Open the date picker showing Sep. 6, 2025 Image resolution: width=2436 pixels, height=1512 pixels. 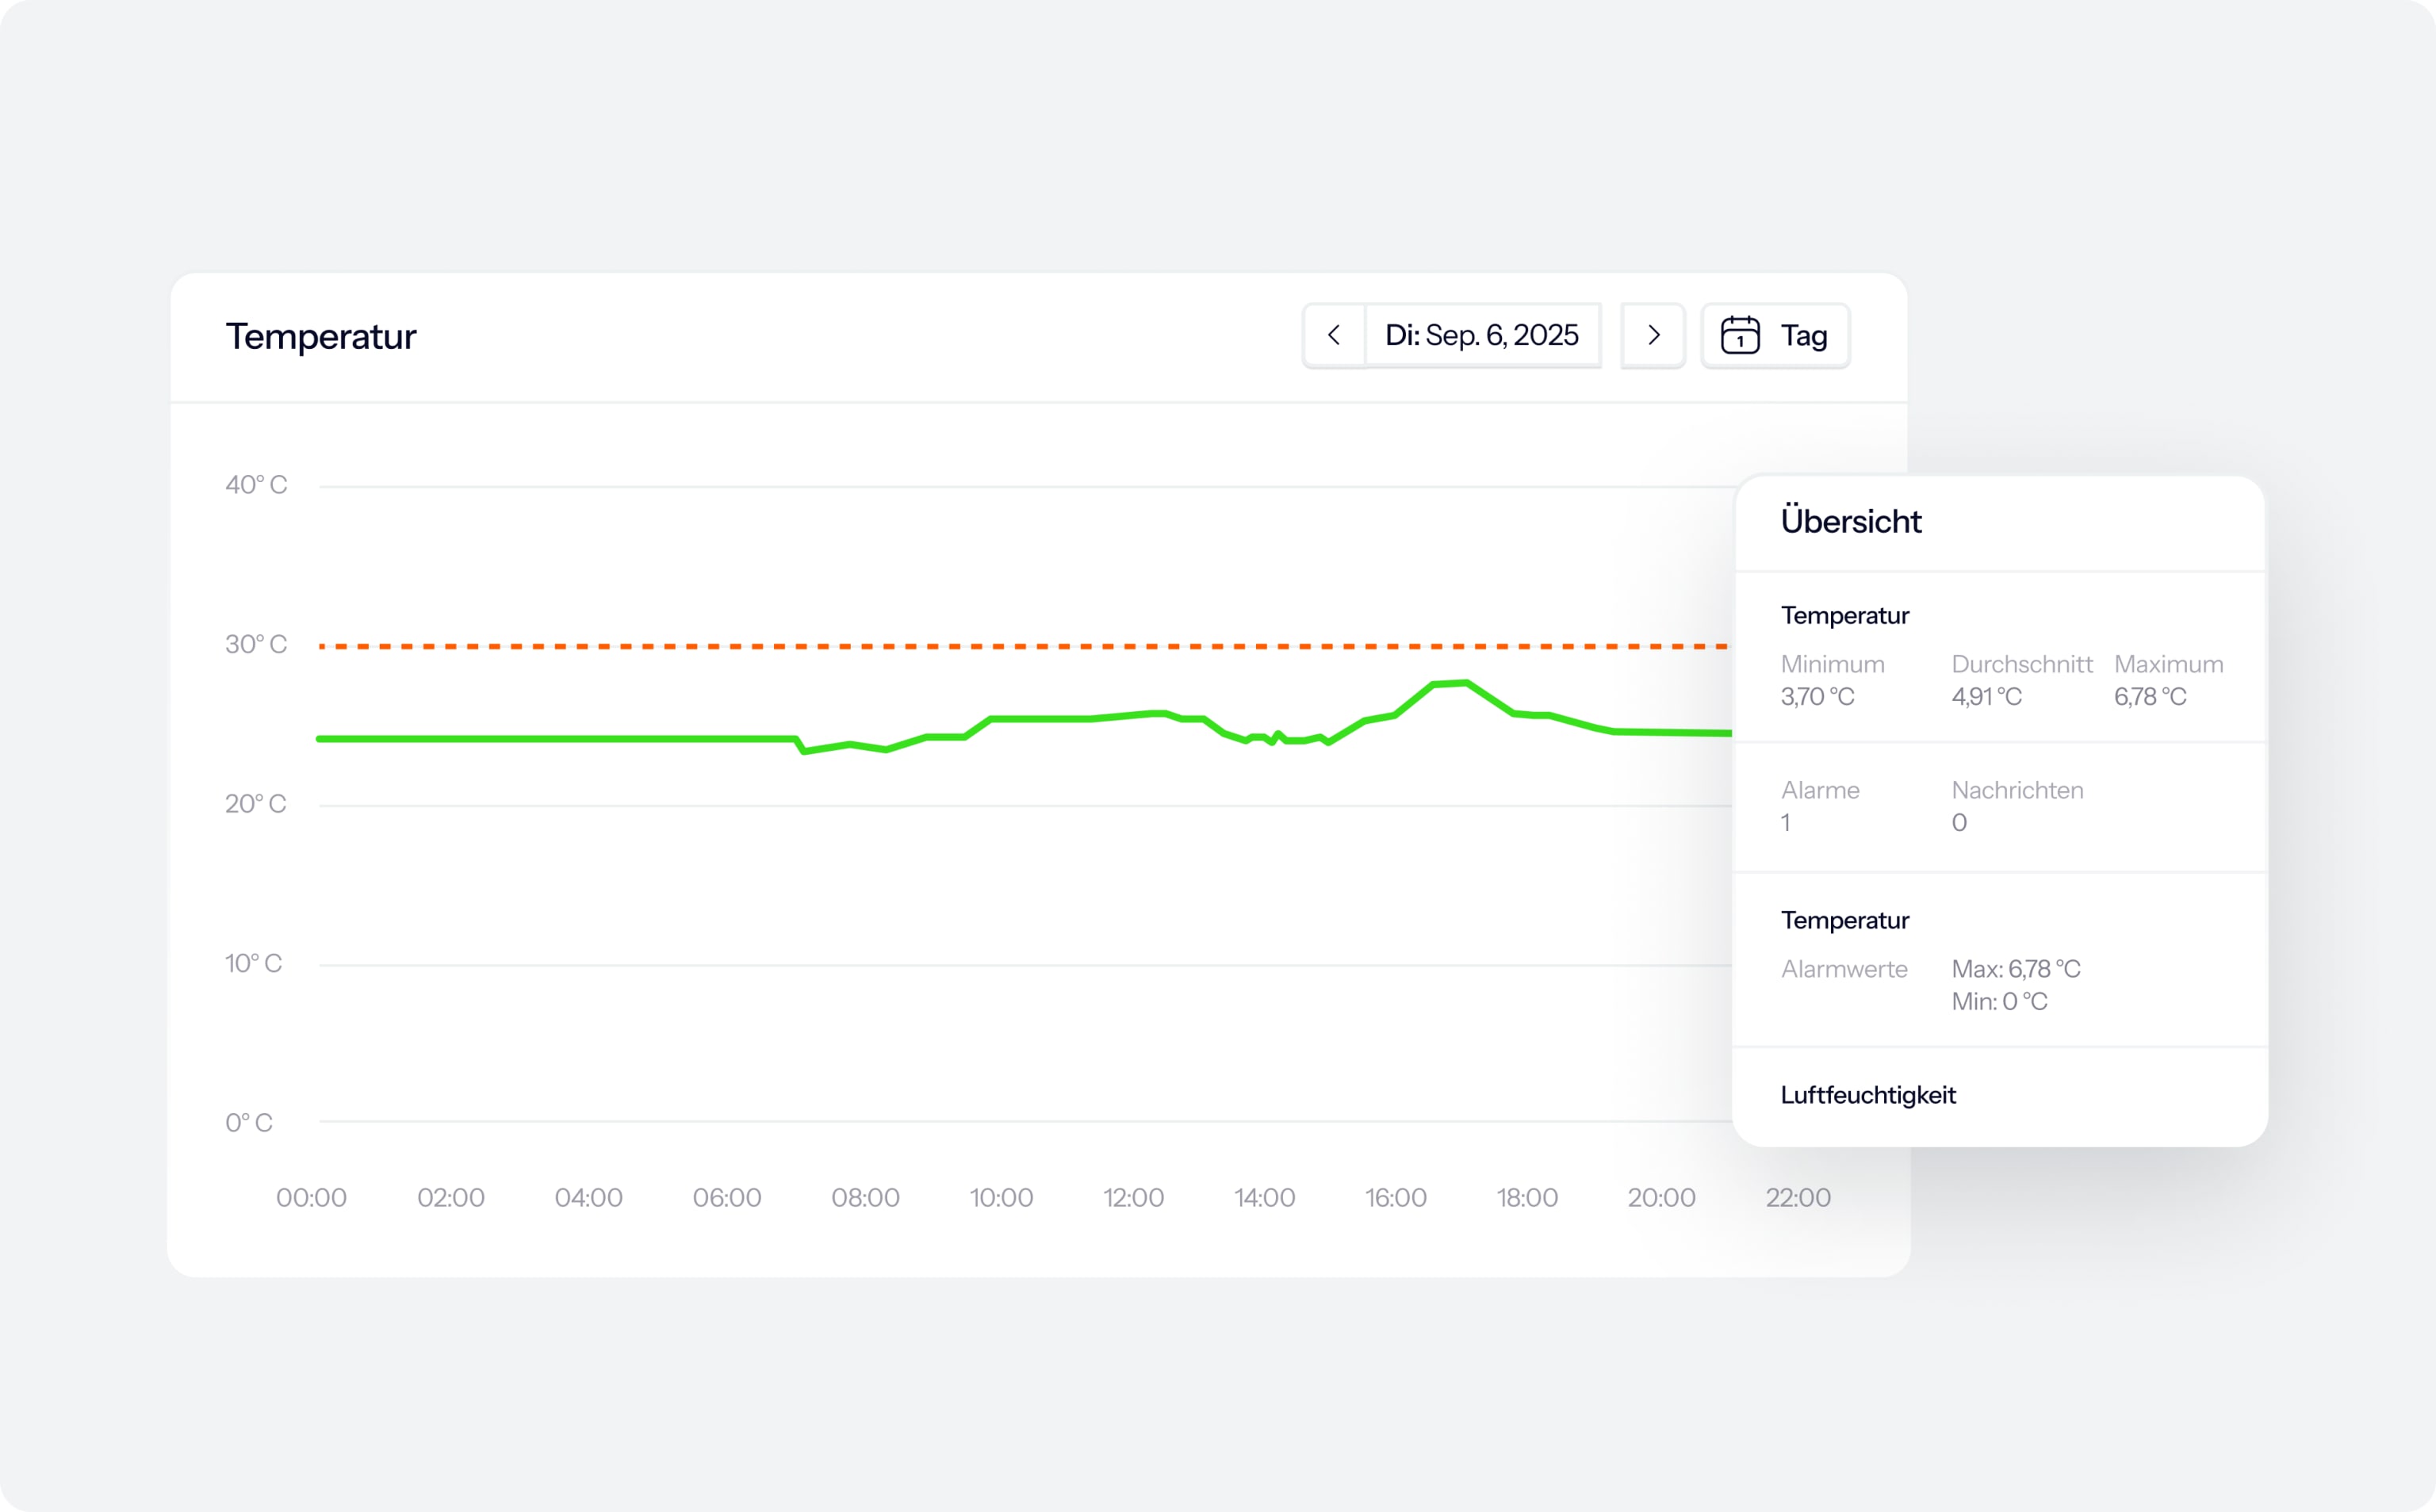(x=1481, y=335)
